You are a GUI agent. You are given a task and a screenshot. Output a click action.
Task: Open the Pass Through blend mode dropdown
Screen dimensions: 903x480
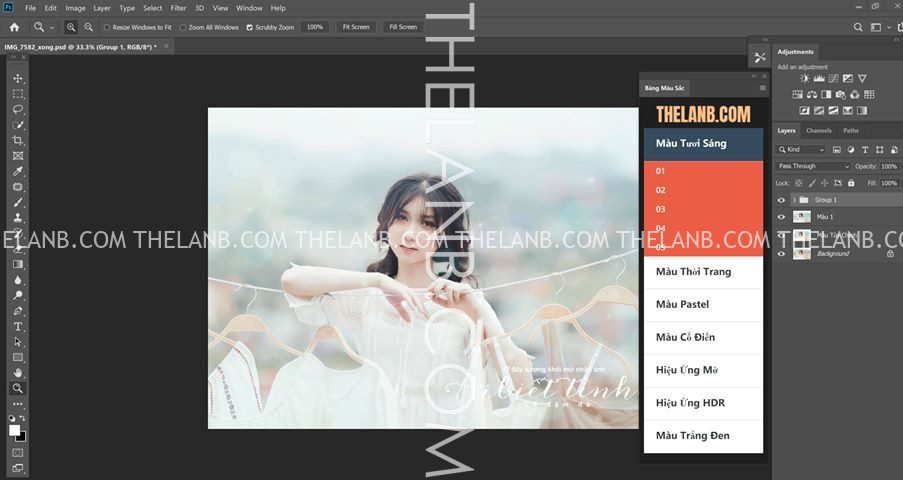coord(813,166)
